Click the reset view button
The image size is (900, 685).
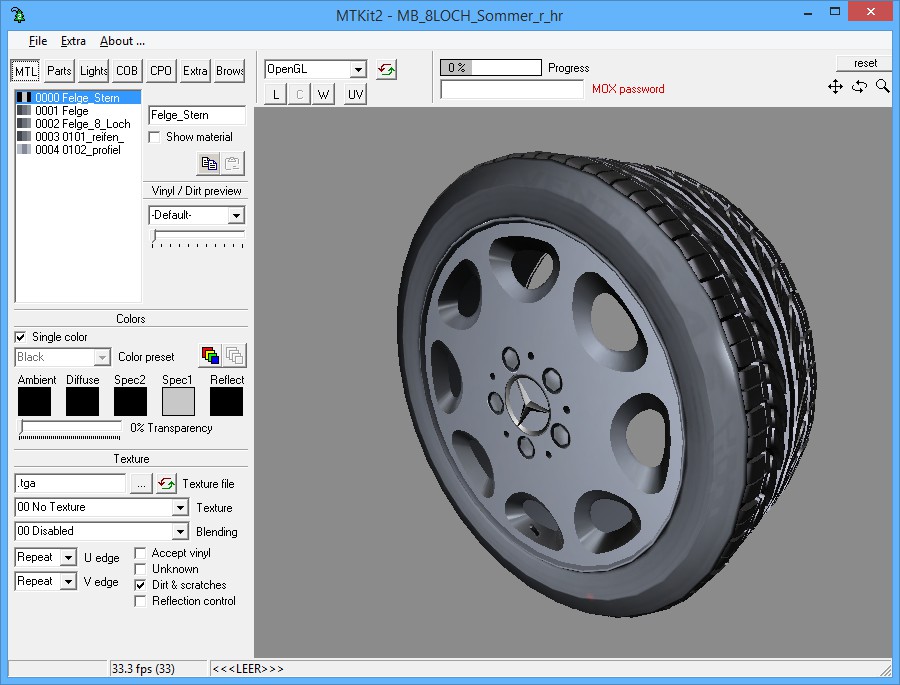(x=864, y=63)
